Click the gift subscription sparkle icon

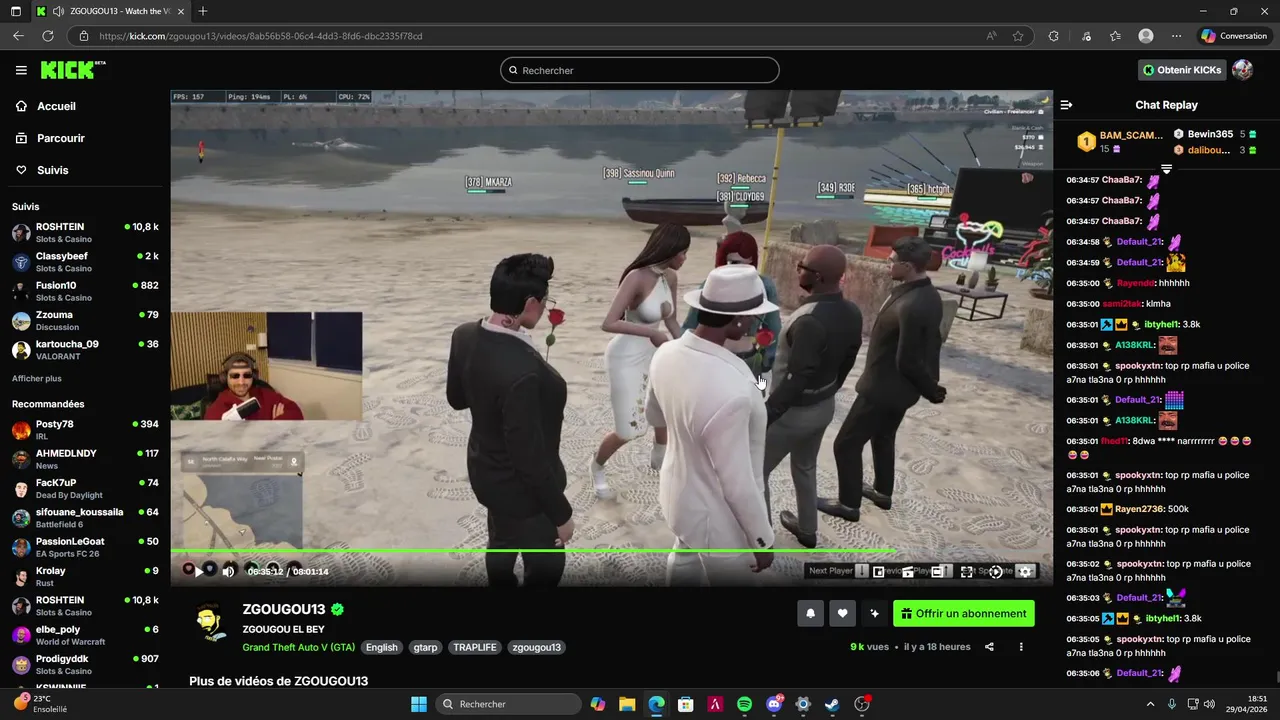click(875, 614)
